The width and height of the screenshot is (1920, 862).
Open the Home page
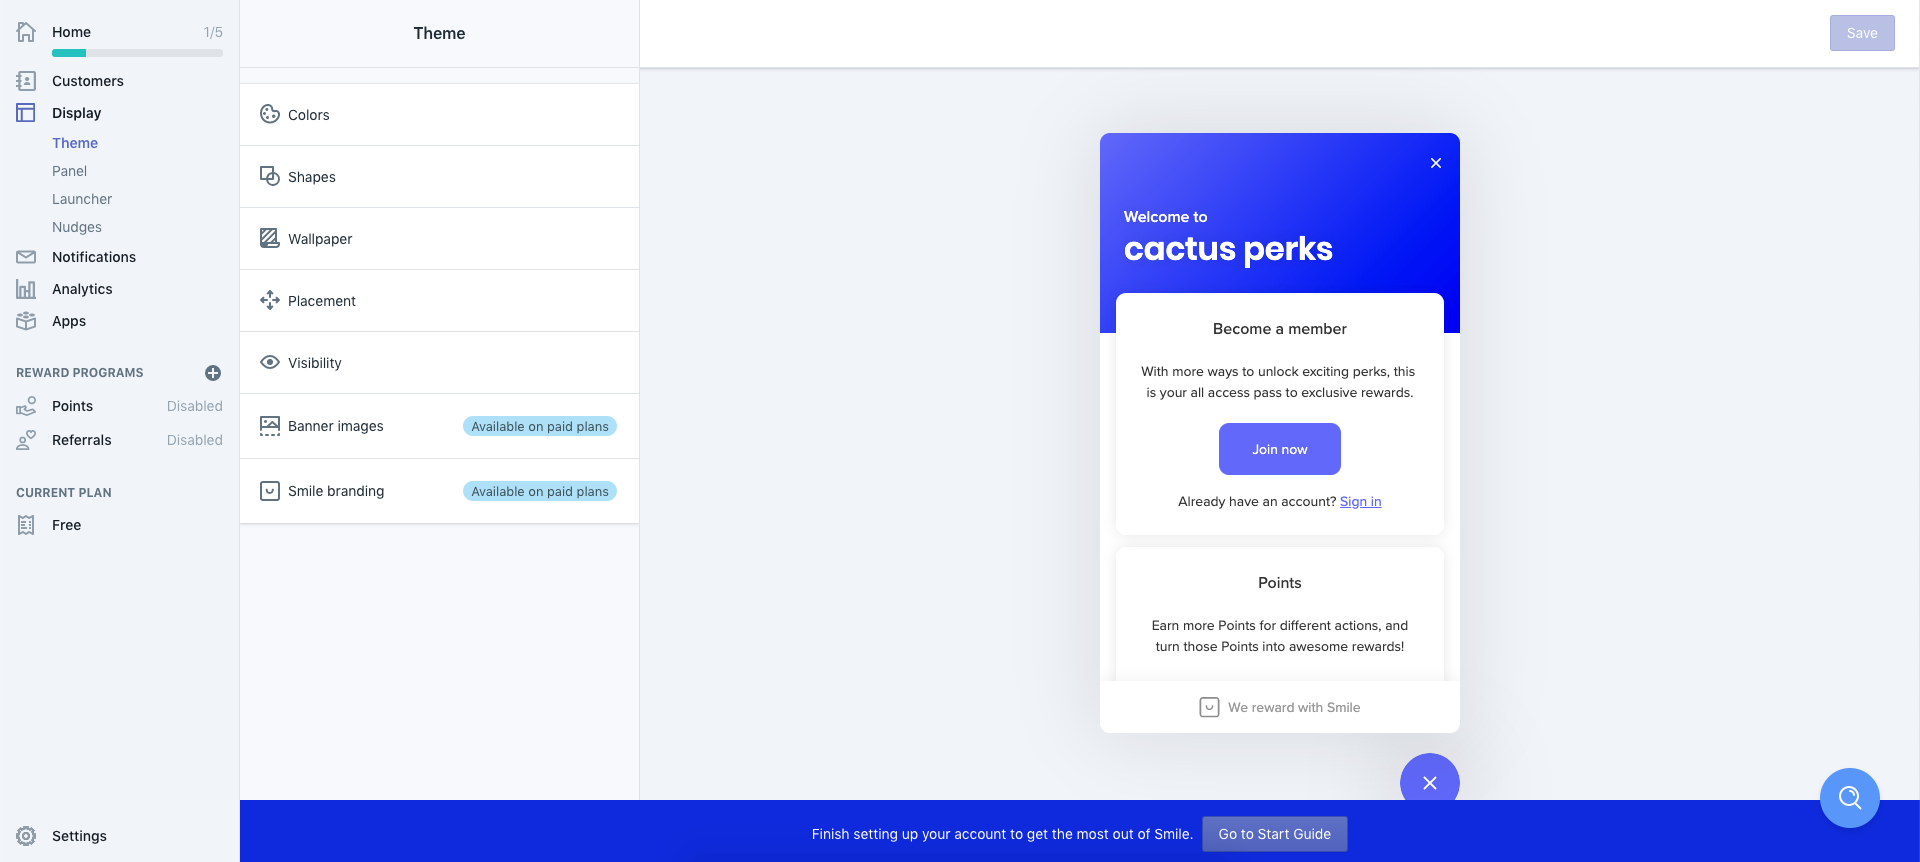(x=71, y=32)
